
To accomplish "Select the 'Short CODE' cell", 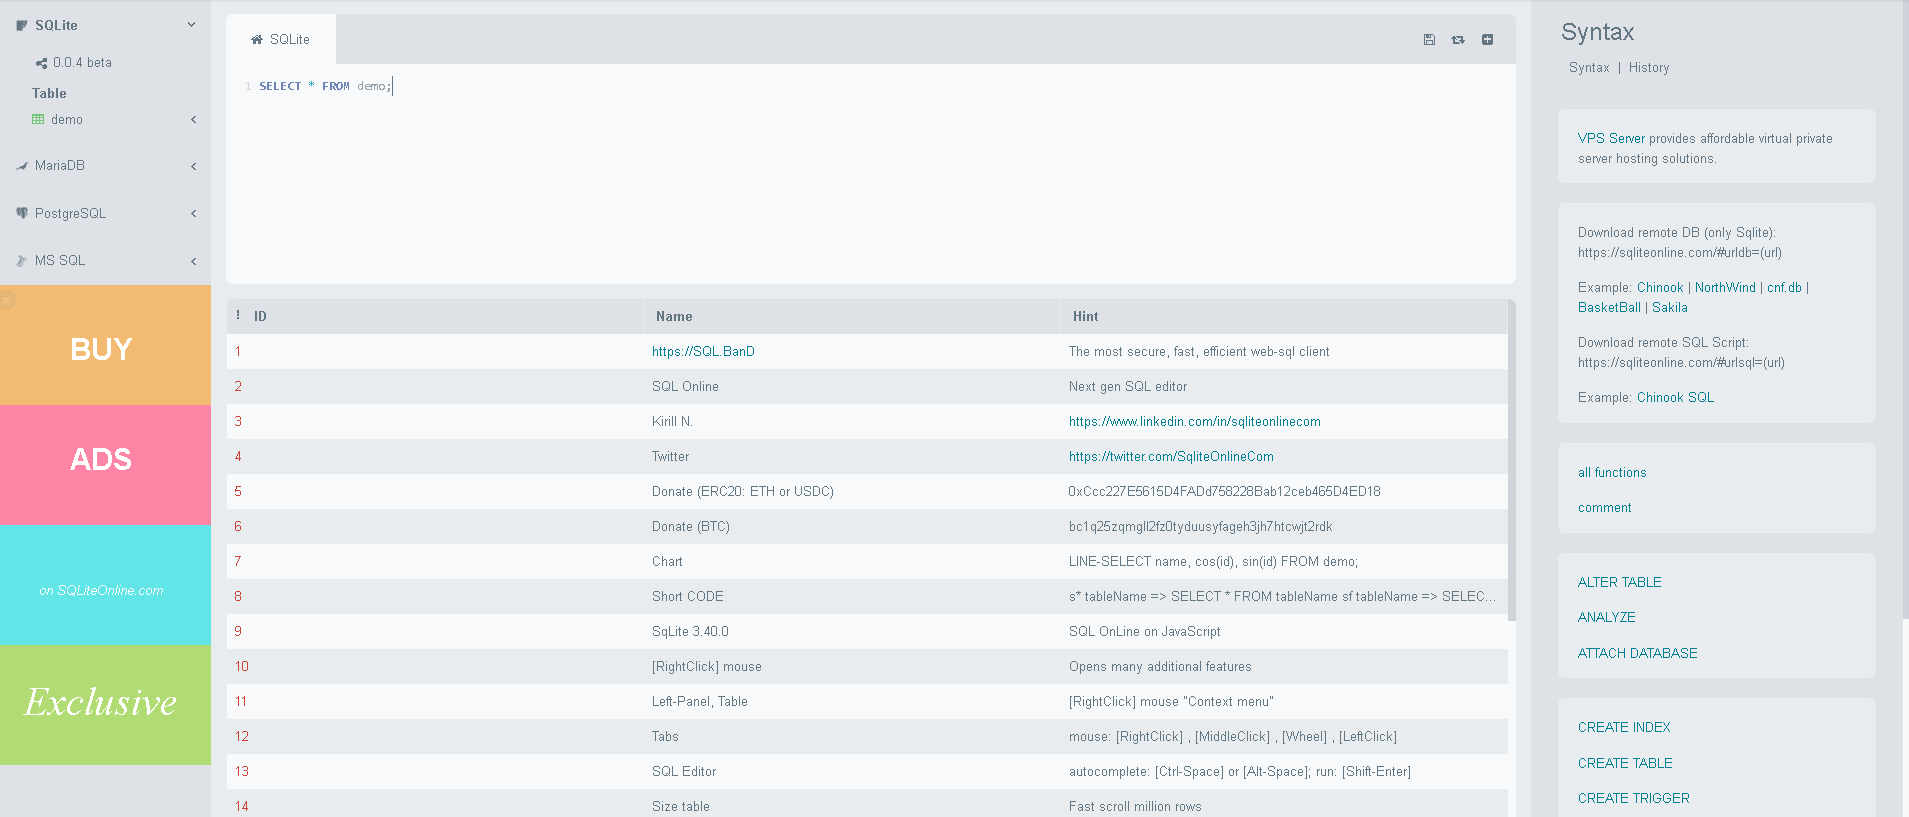I will [x=851, y=597].
